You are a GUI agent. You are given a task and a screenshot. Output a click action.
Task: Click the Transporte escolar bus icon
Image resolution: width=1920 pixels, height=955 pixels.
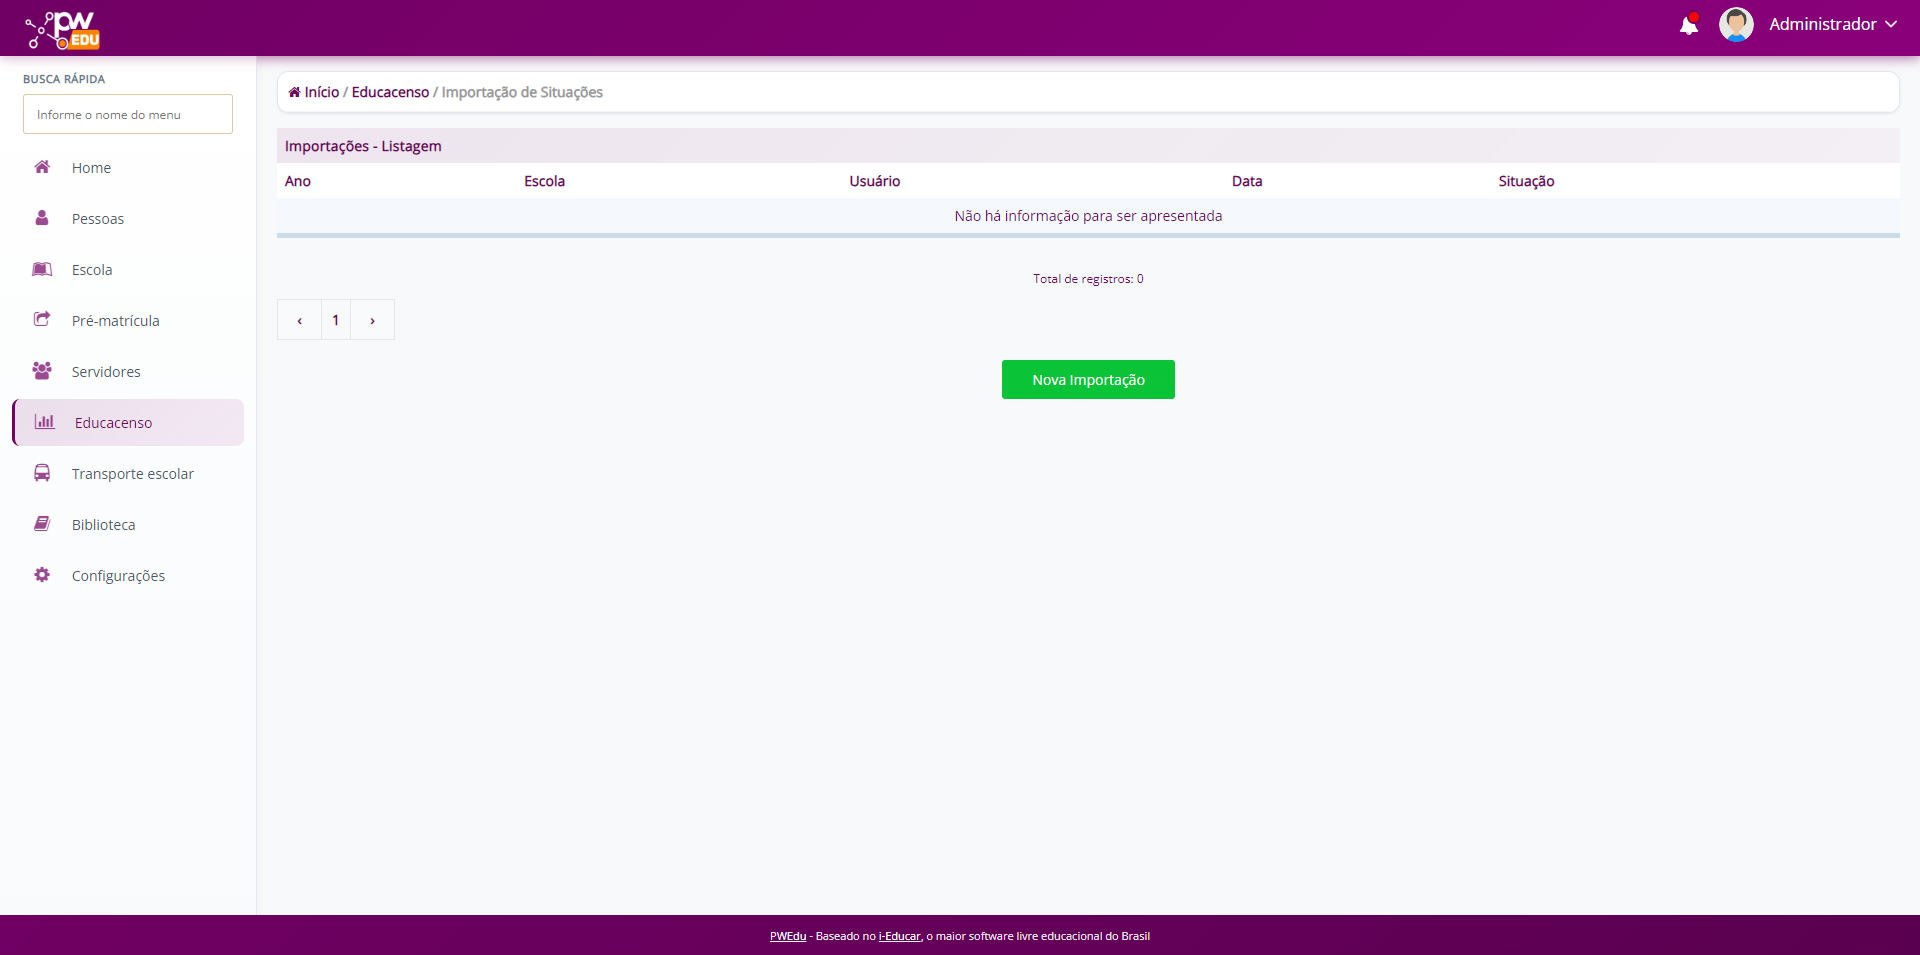[42, 473]
